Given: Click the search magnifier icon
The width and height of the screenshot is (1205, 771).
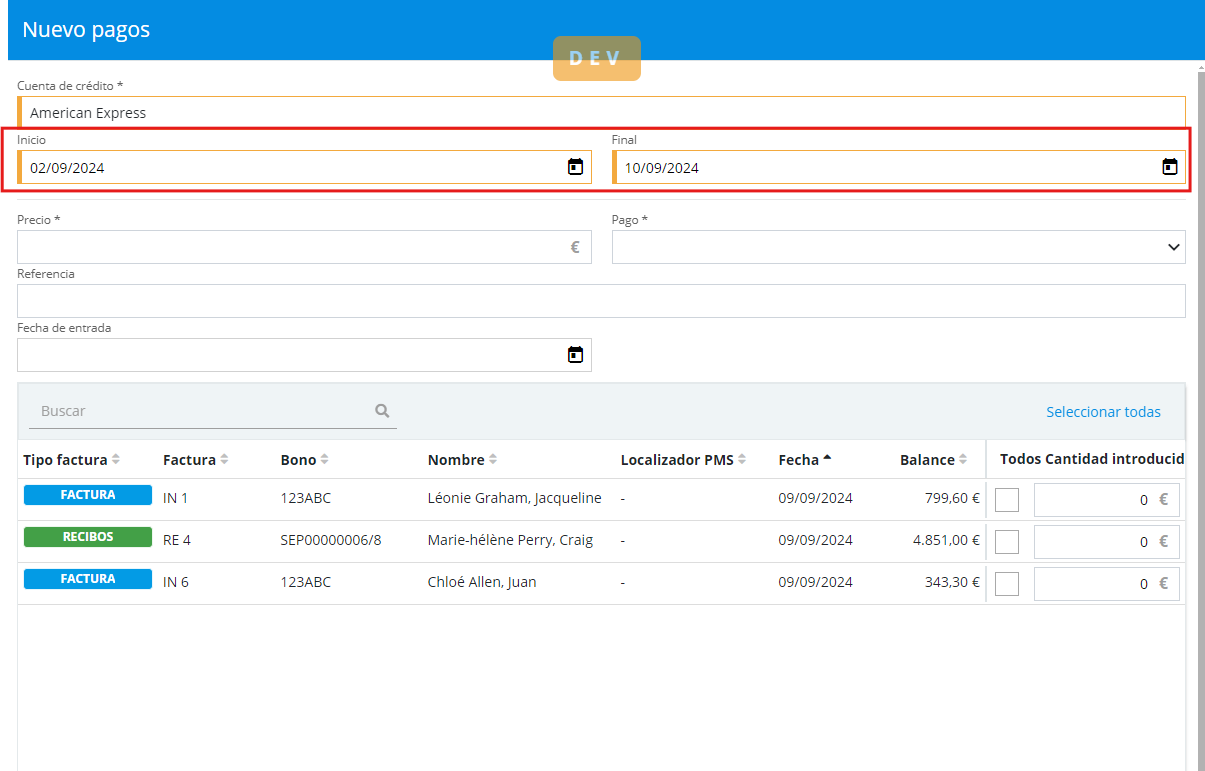Looking at the screenshot, I should pos(382,411).
